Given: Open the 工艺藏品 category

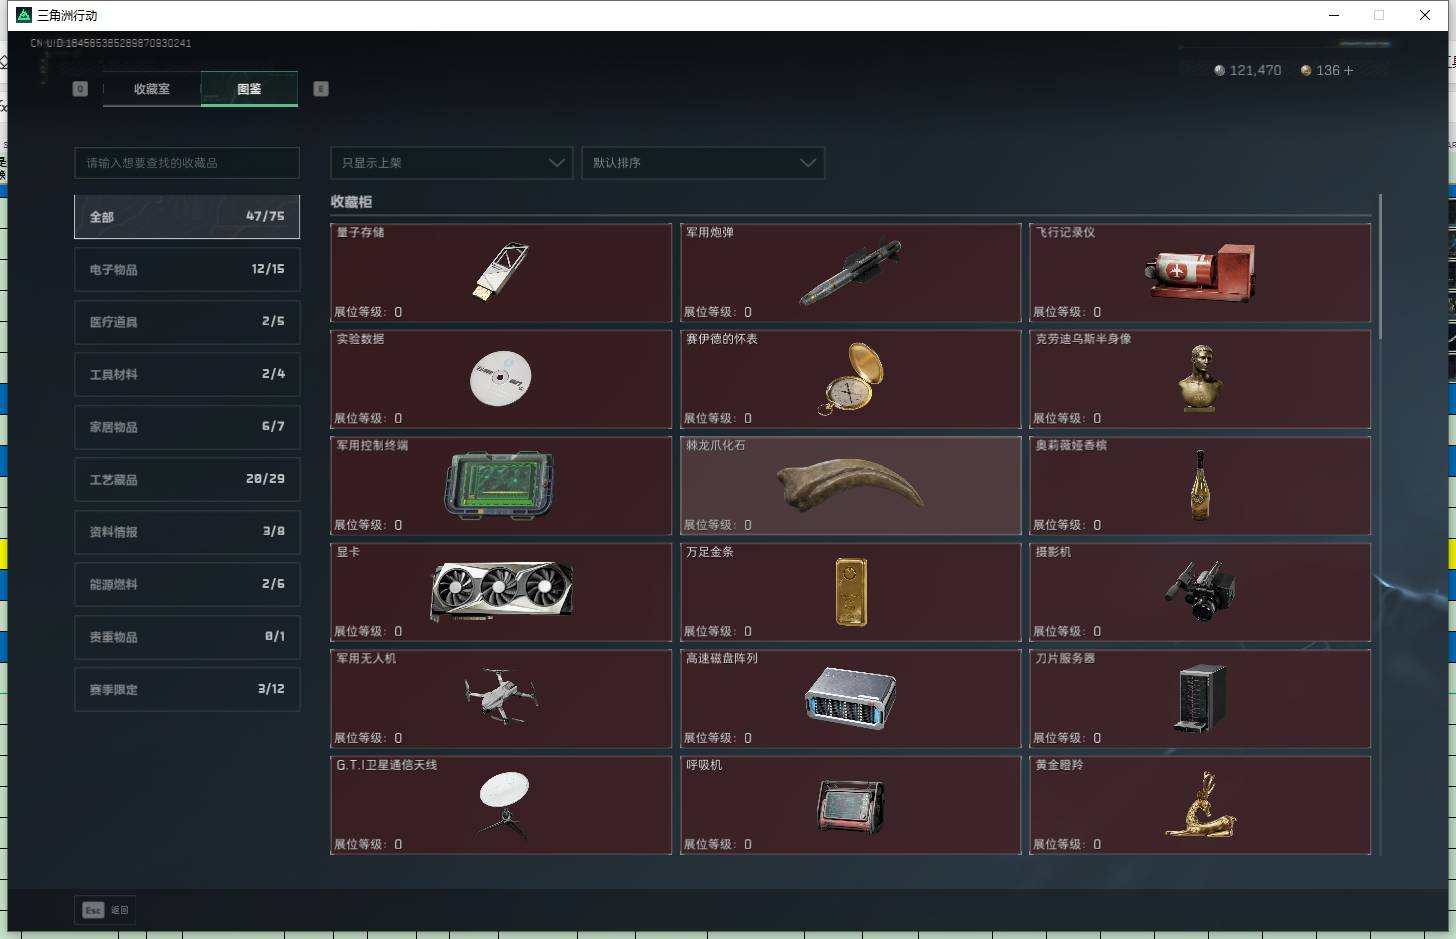Looking at the screenshot, I should tap(187, 479).
